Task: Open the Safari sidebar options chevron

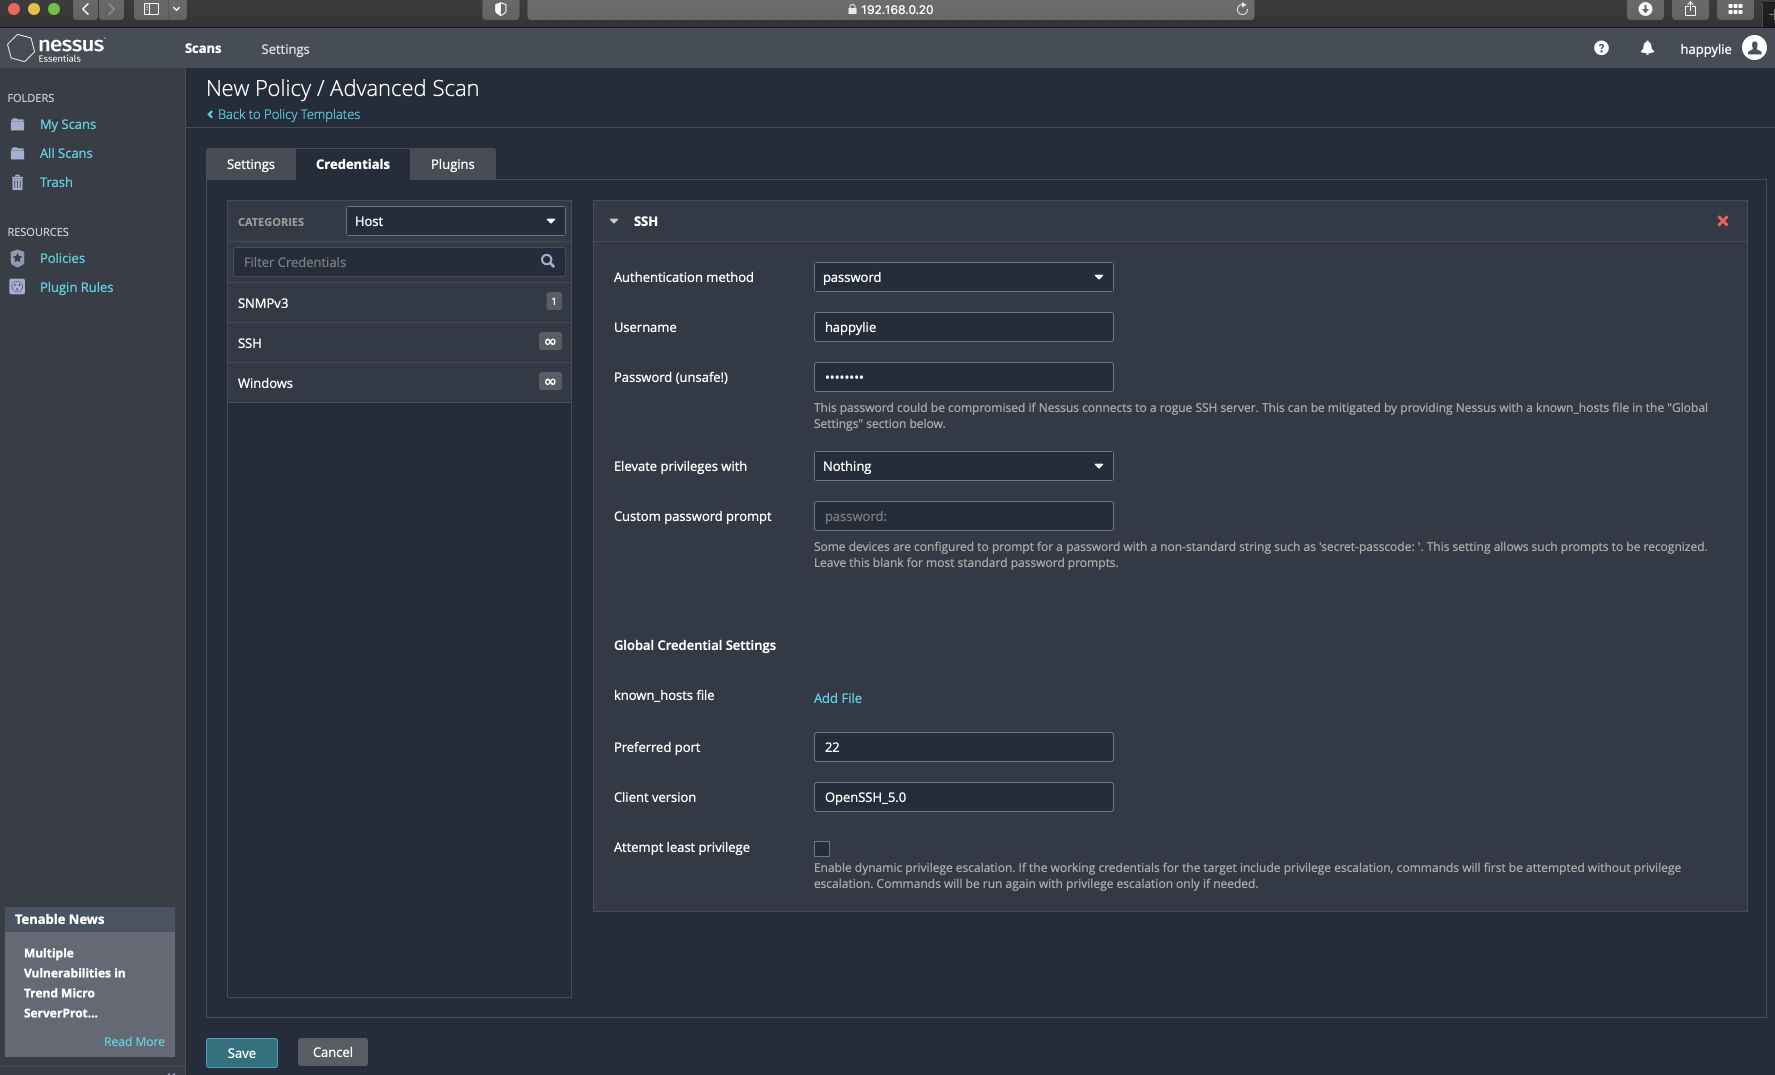Action: pyautogui.click(x=176, y=9)
